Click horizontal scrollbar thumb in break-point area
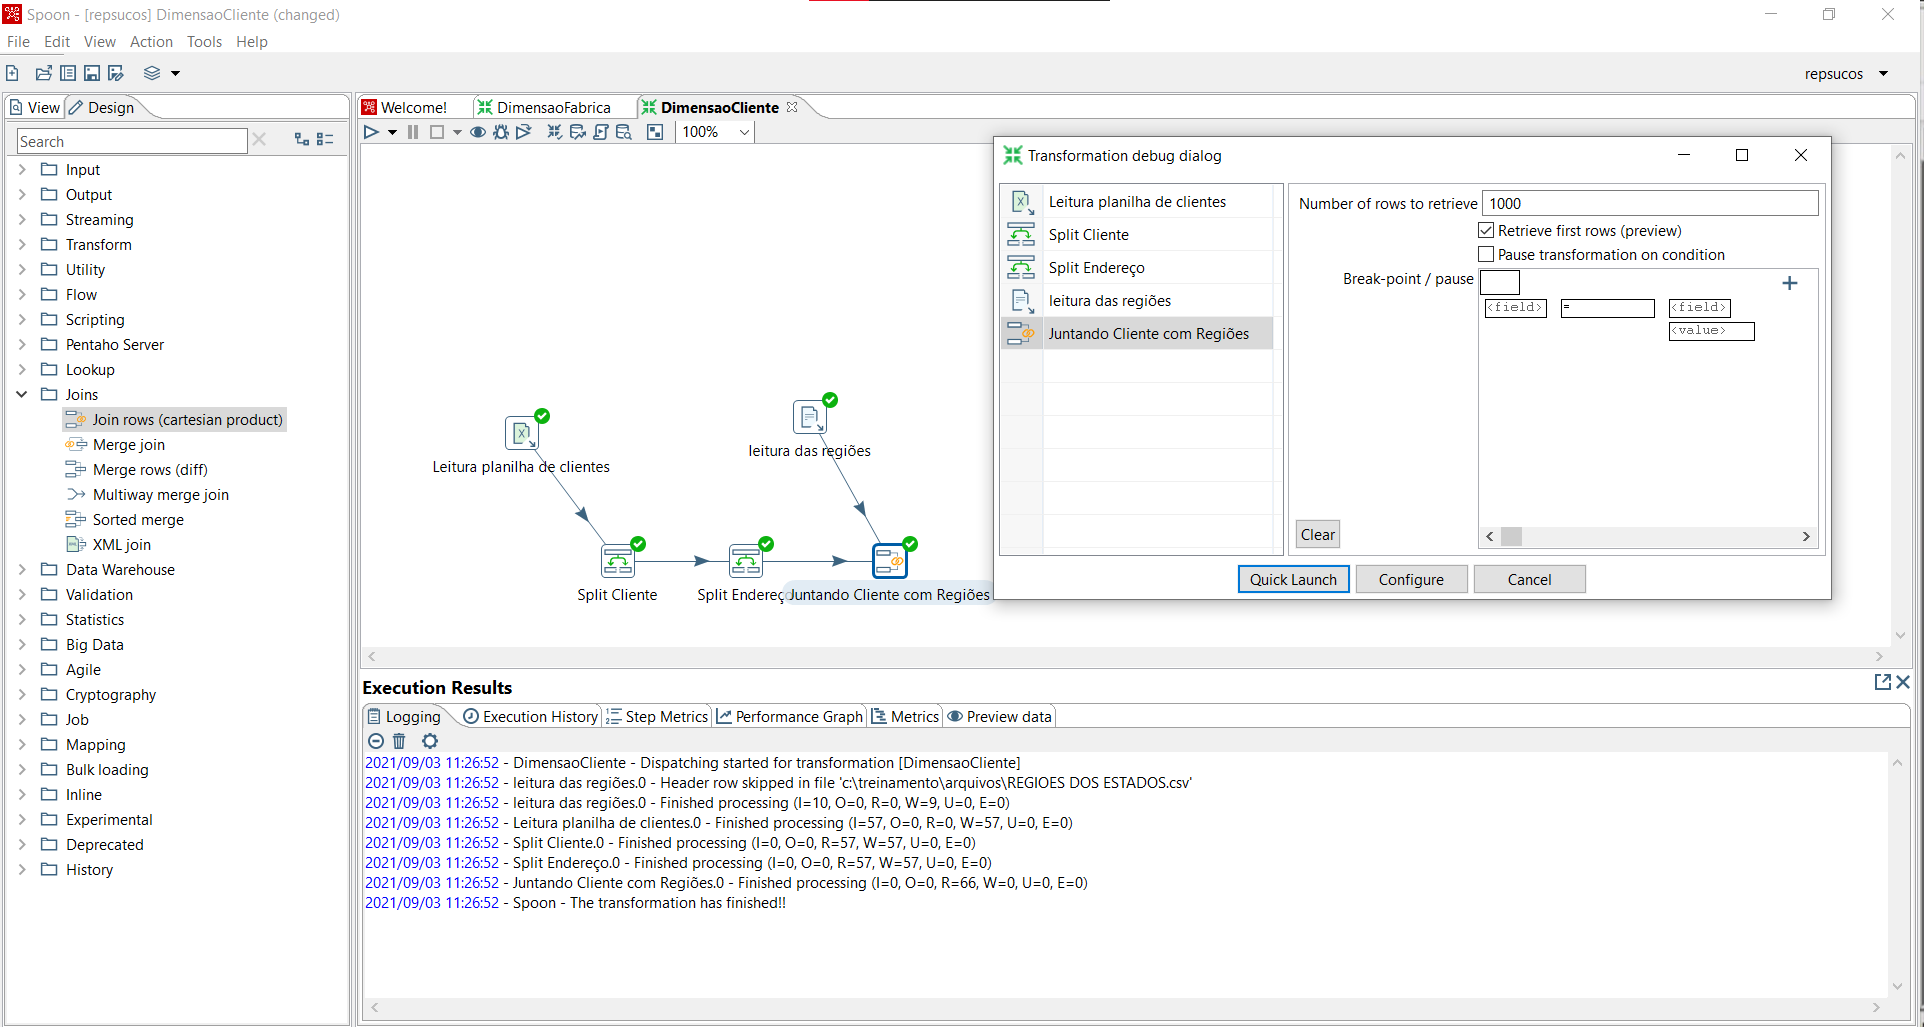This screenshot has height=1027, width=1924. (1511, 537)
